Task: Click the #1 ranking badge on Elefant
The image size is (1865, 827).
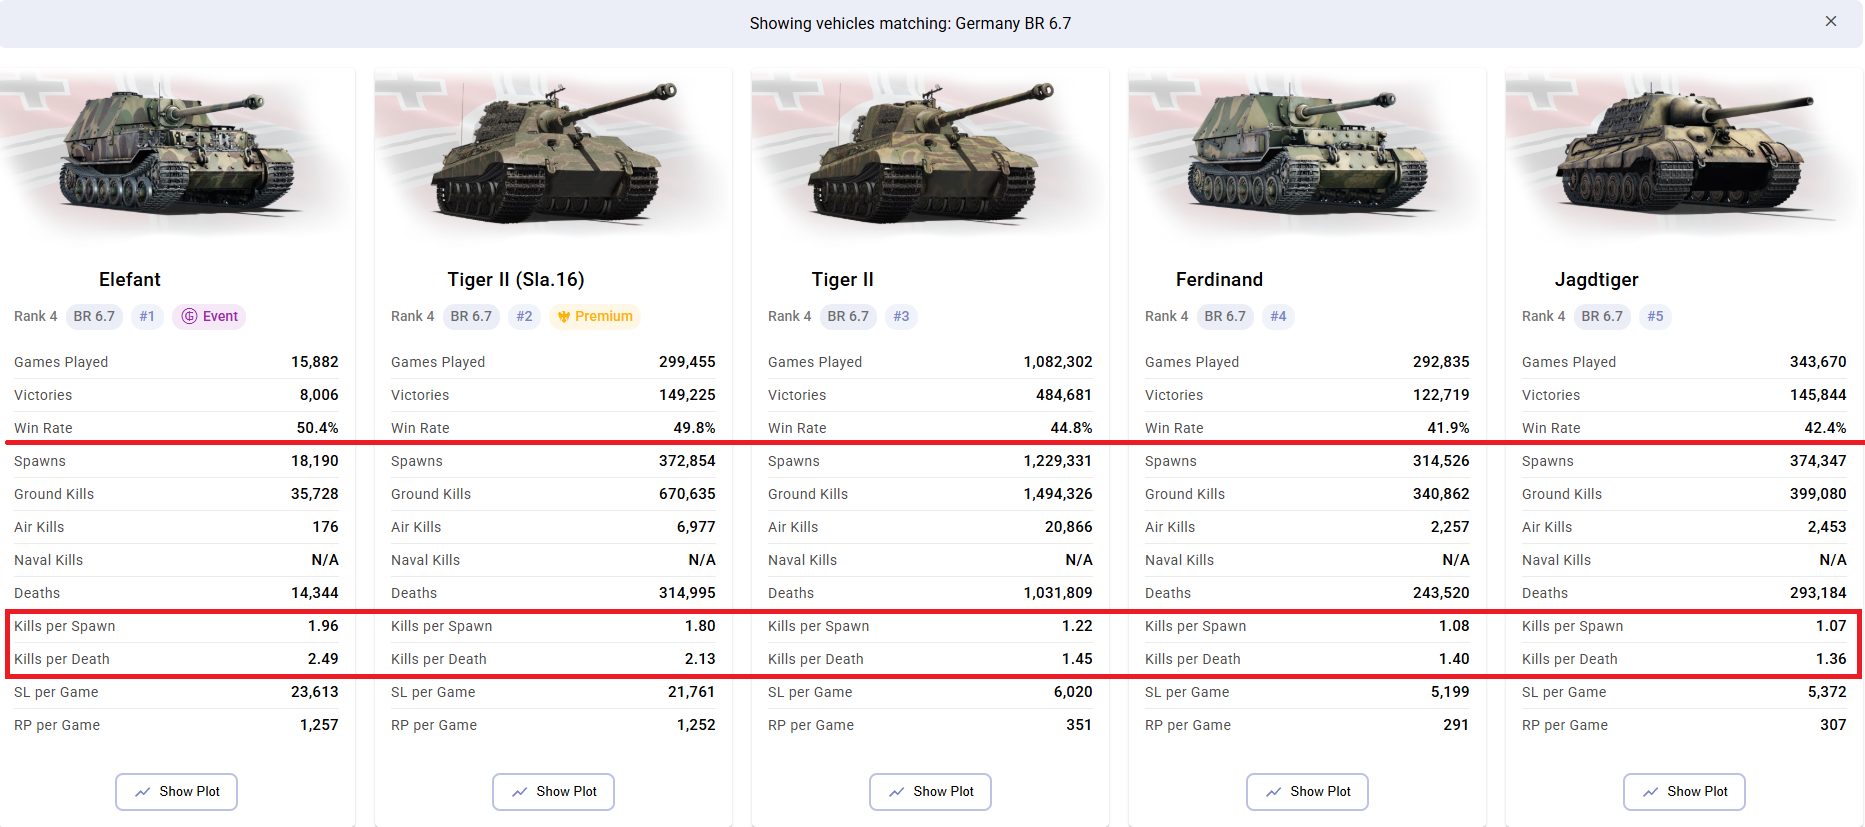Action: (x=147, y=316)
